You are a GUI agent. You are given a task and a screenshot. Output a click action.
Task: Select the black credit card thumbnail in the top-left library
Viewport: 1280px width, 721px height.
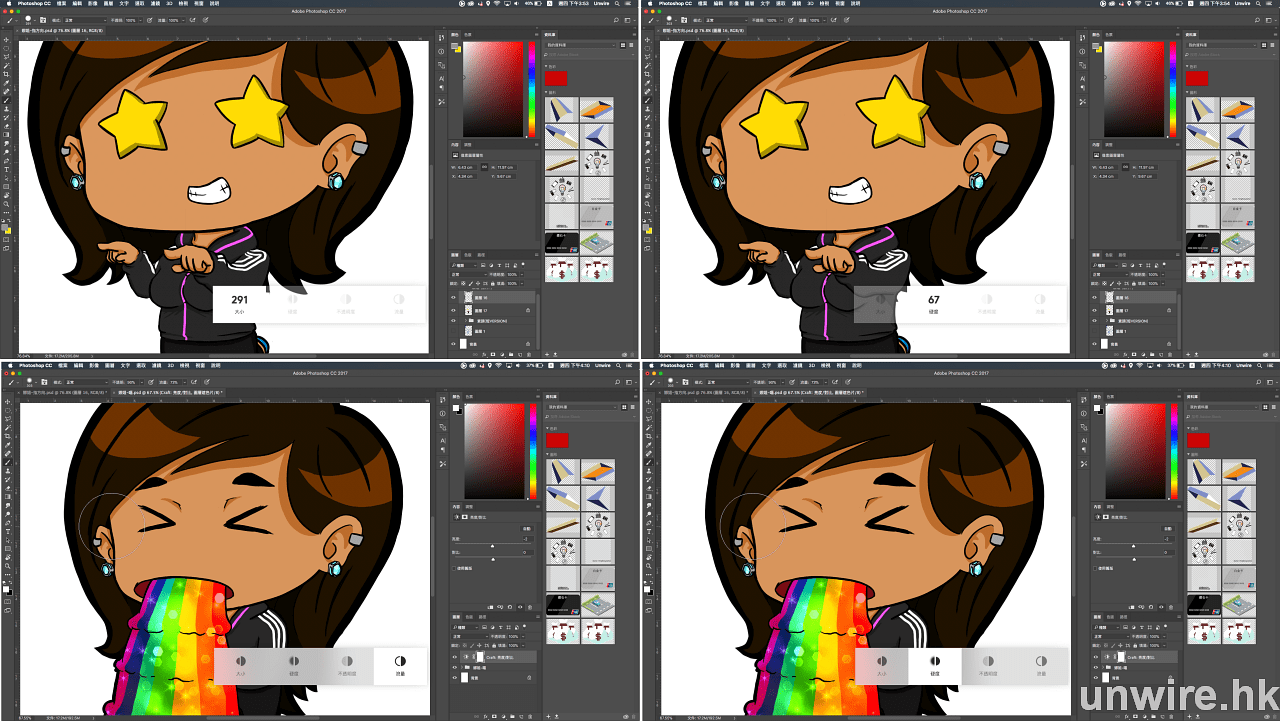(562, 241)
